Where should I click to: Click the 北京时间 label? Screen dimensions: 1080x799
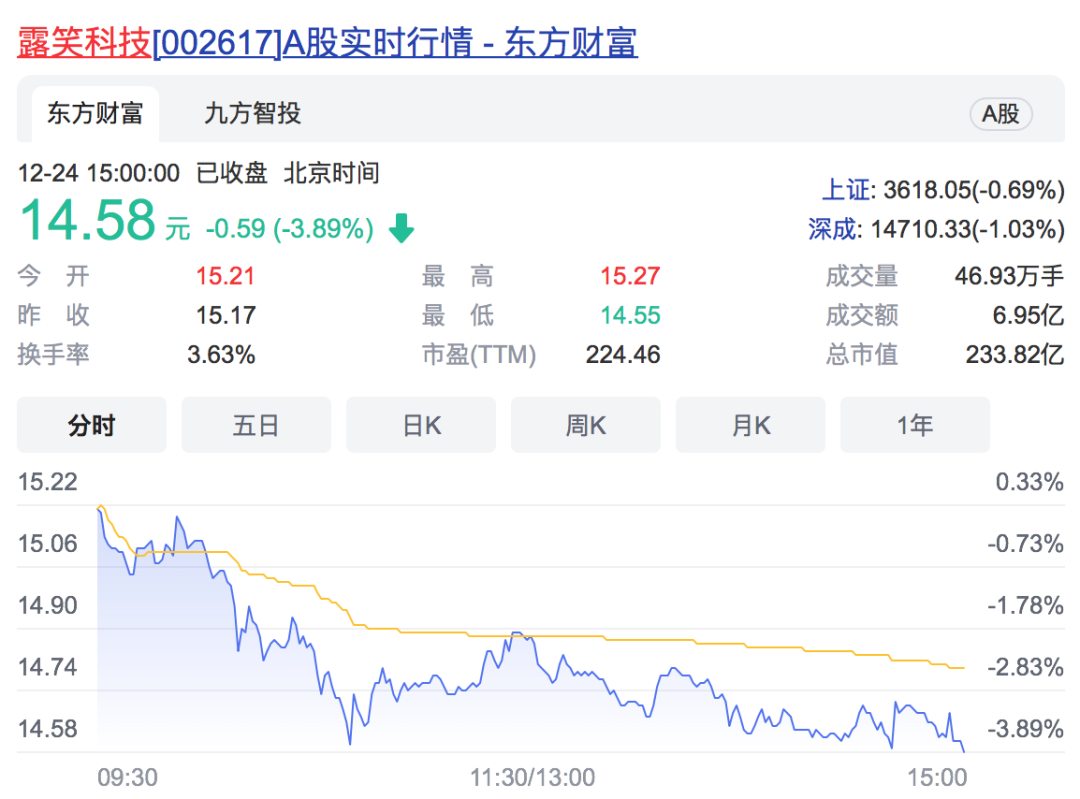331,173
